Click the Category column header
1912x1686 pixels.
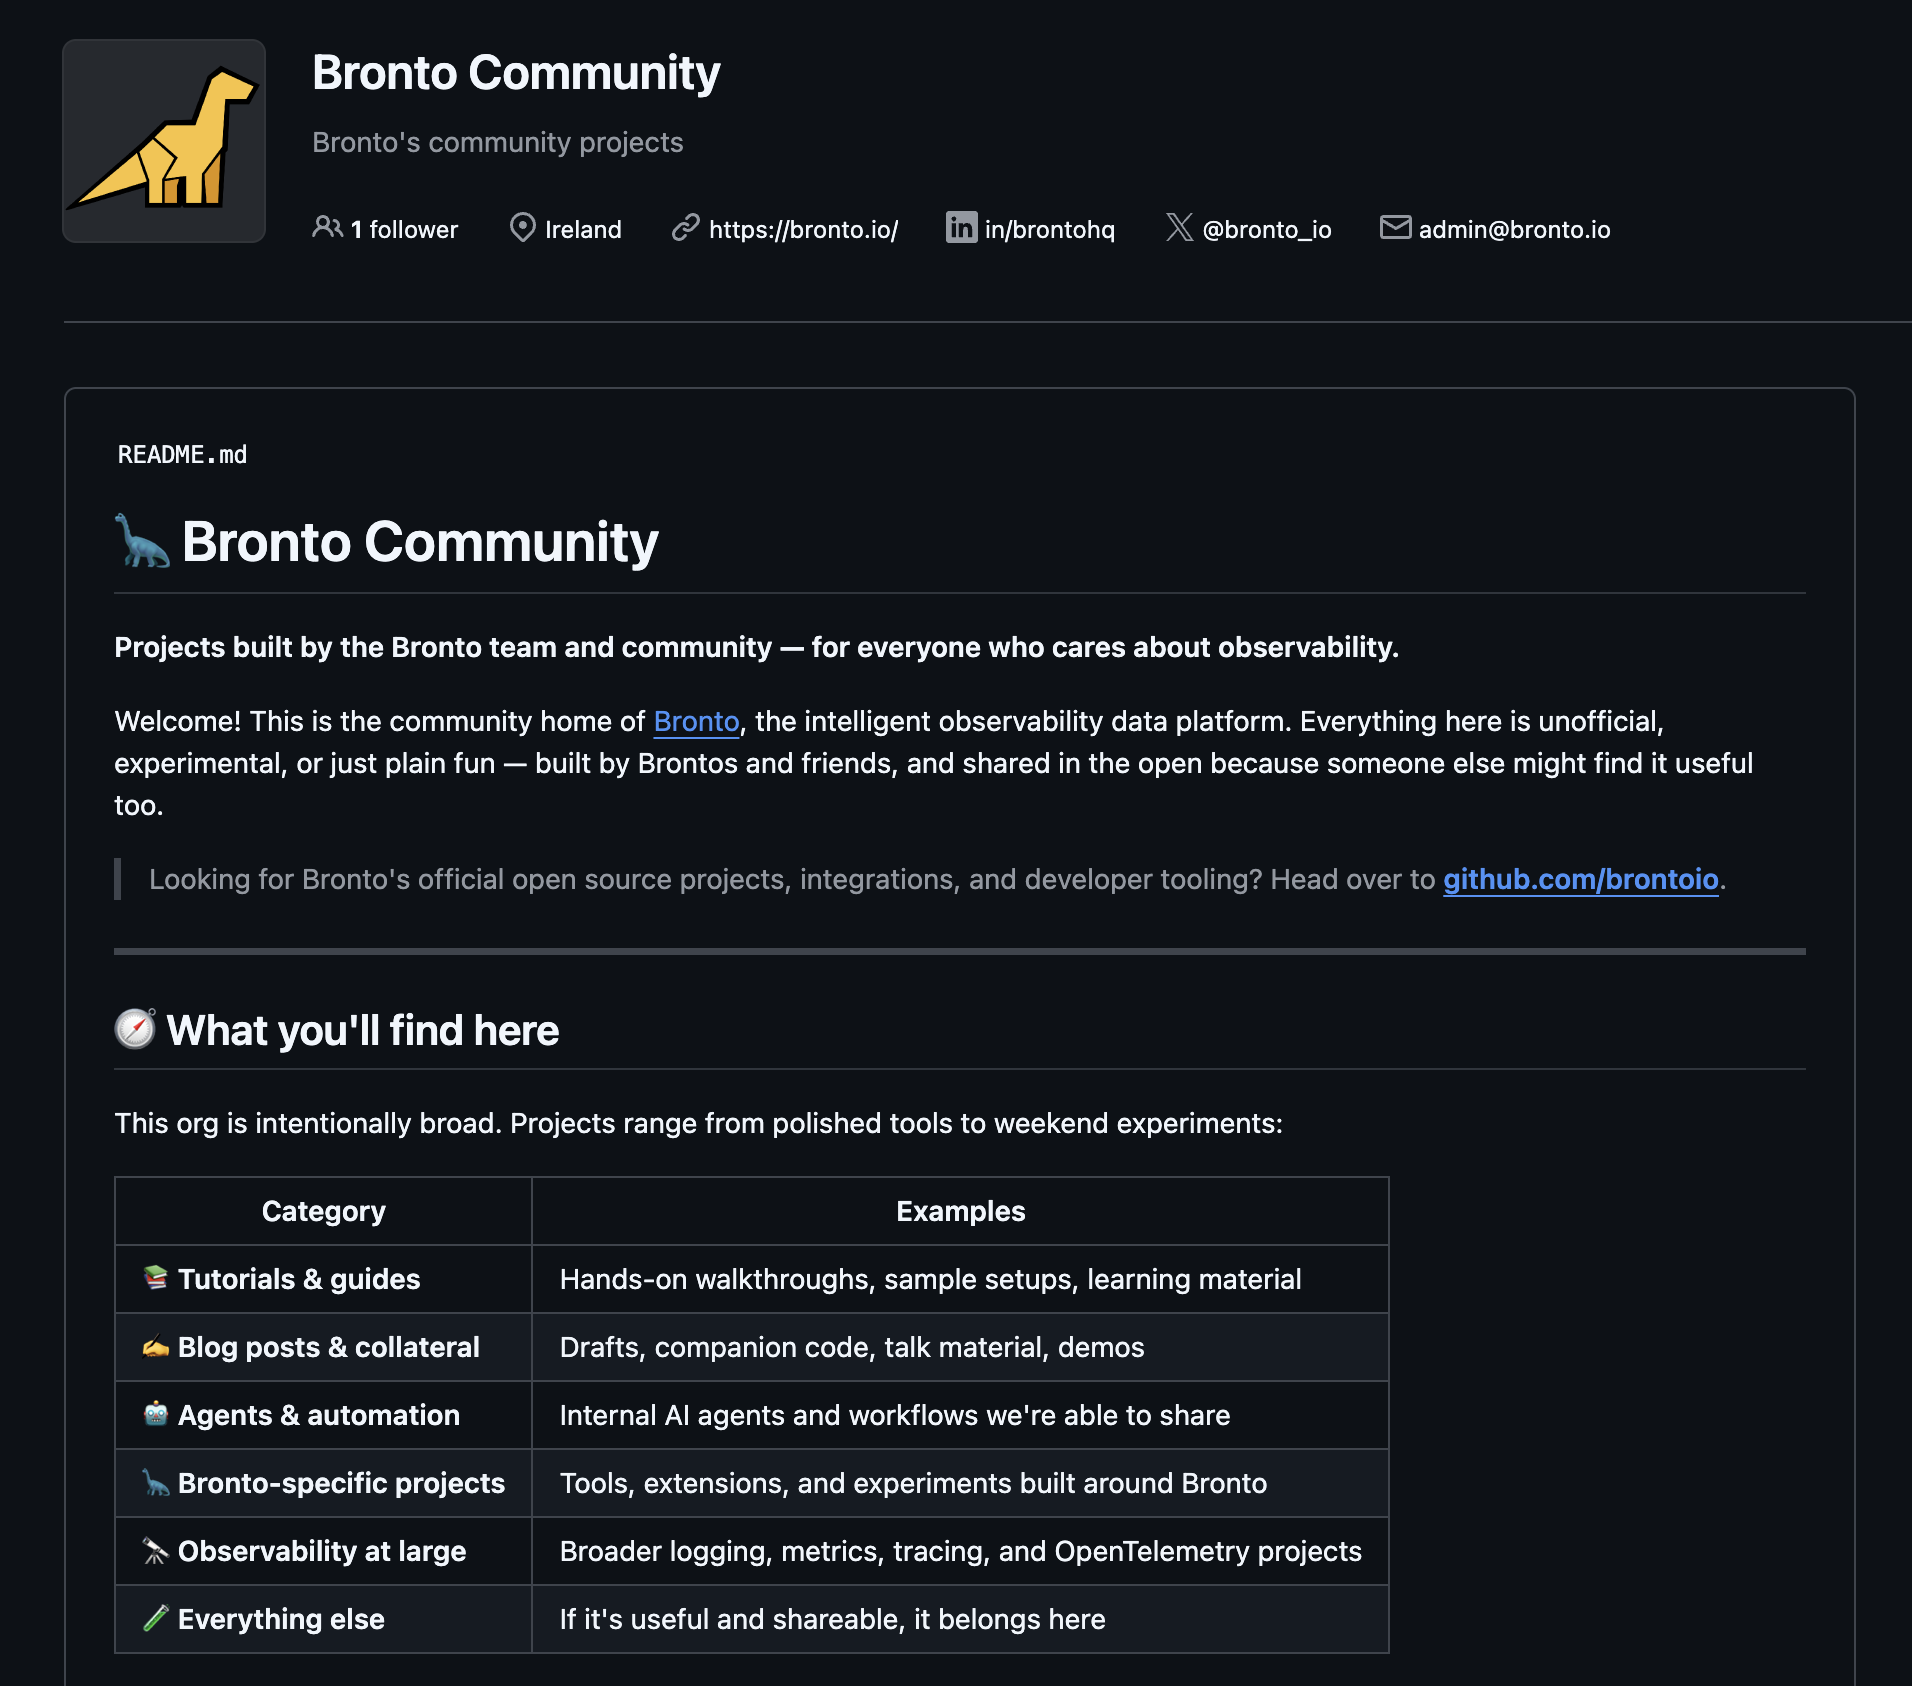click(323, 1211)
